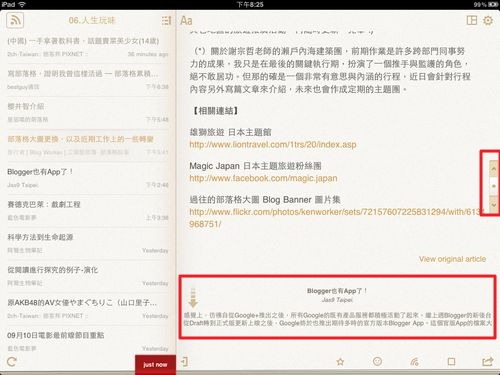Open the facebook.com/magic.japan link
This screenshot has width=500, height=375.
pyautogui.click(x=263, y=178)
